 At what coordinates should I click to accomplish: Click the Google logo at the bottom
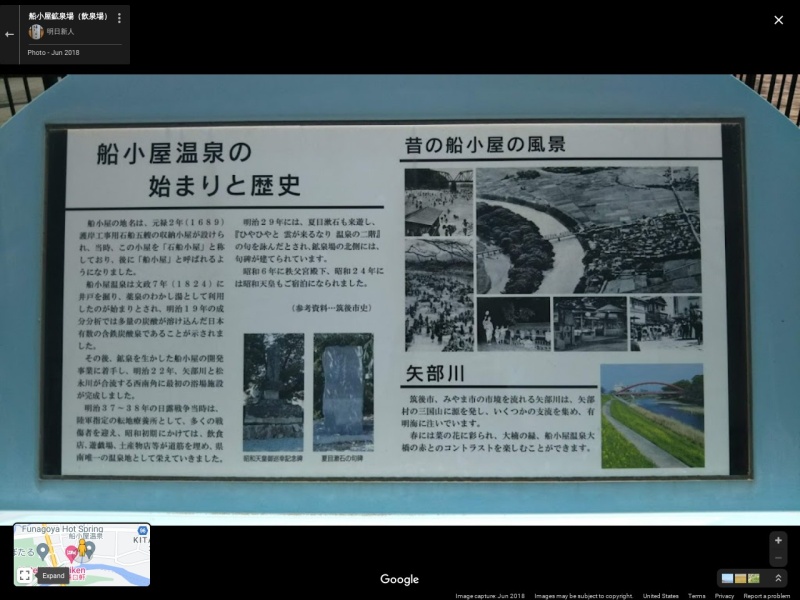pos(399,579)
